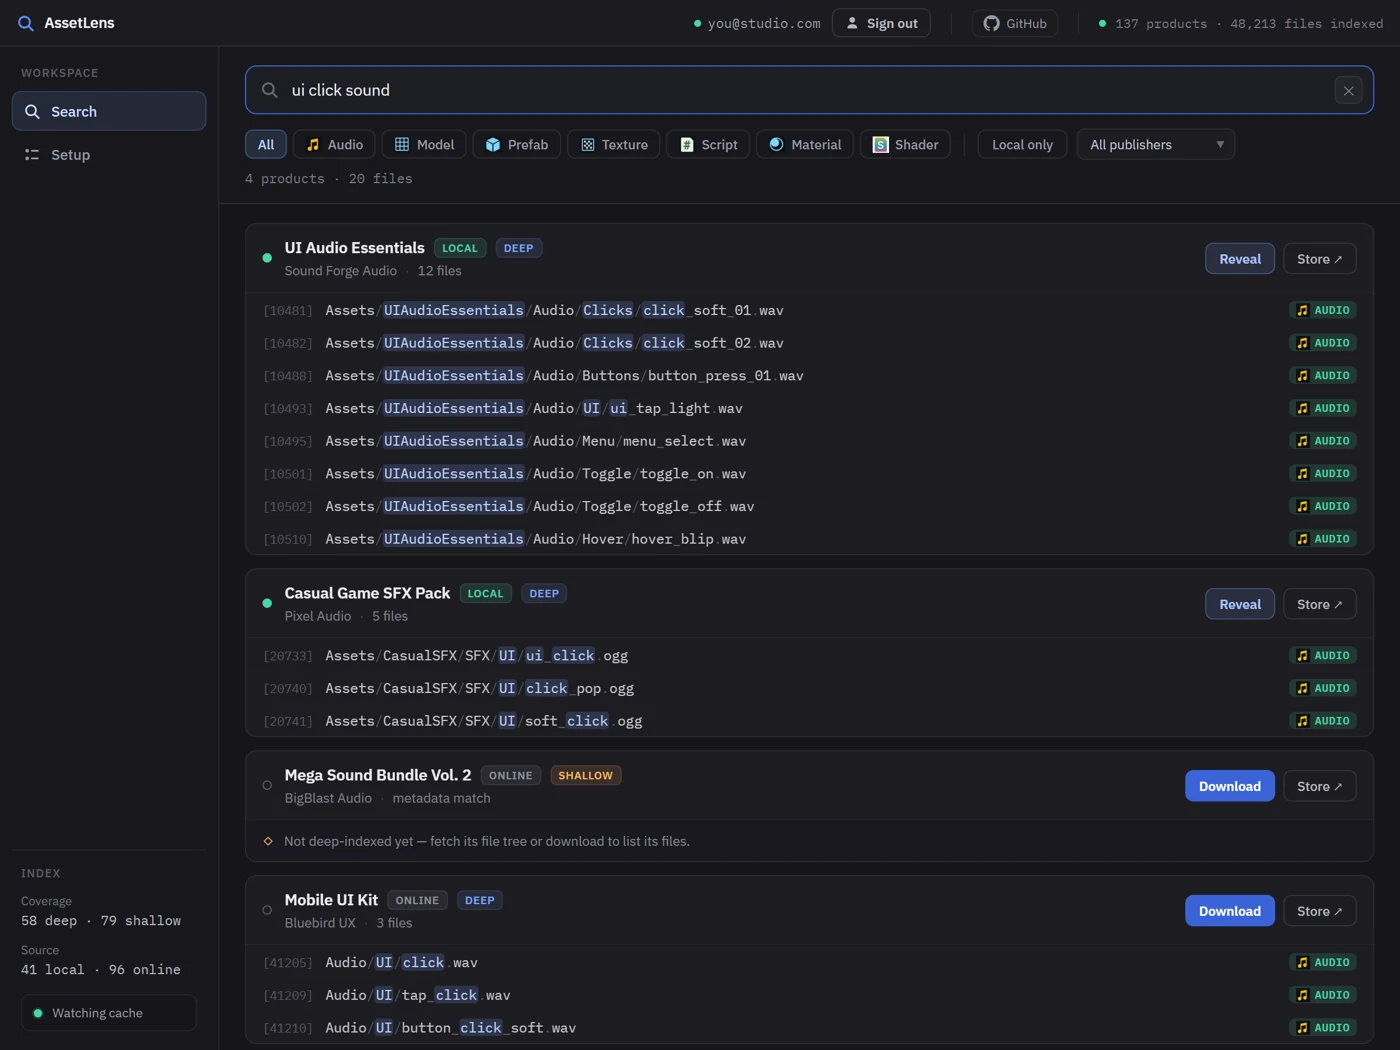
Task: Click the AssetLens logo icon
Action: pos(26,23)
